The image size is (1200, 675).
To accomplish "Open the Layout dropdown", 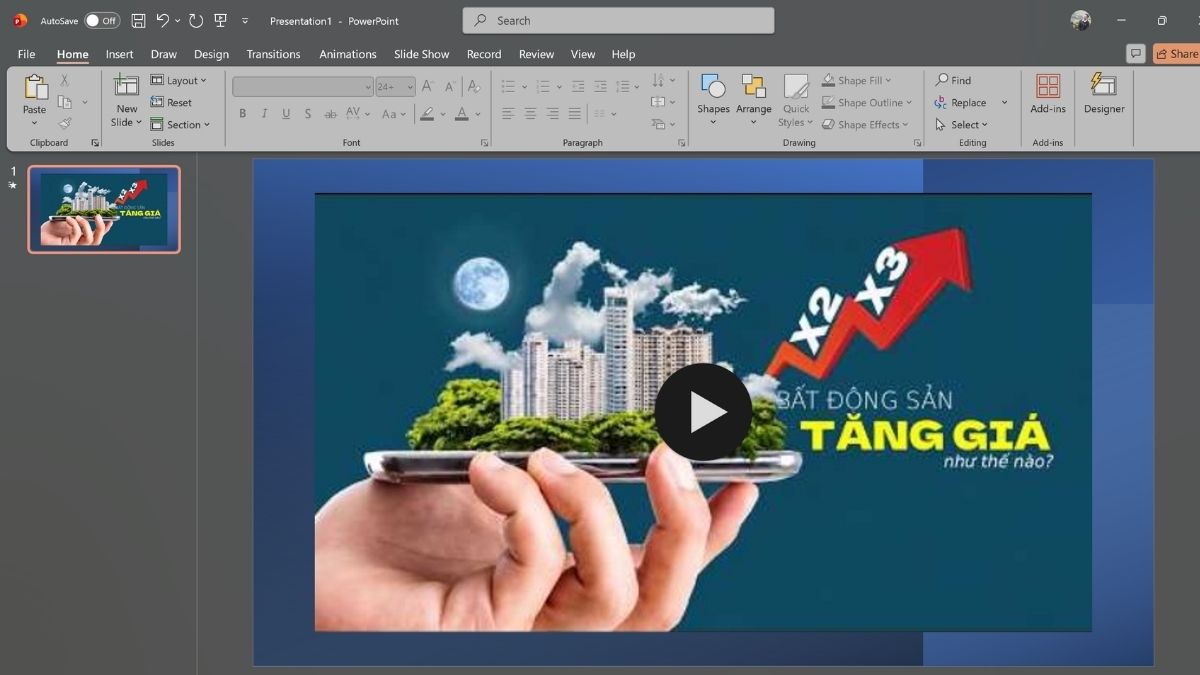I will [x=178, y=80].
